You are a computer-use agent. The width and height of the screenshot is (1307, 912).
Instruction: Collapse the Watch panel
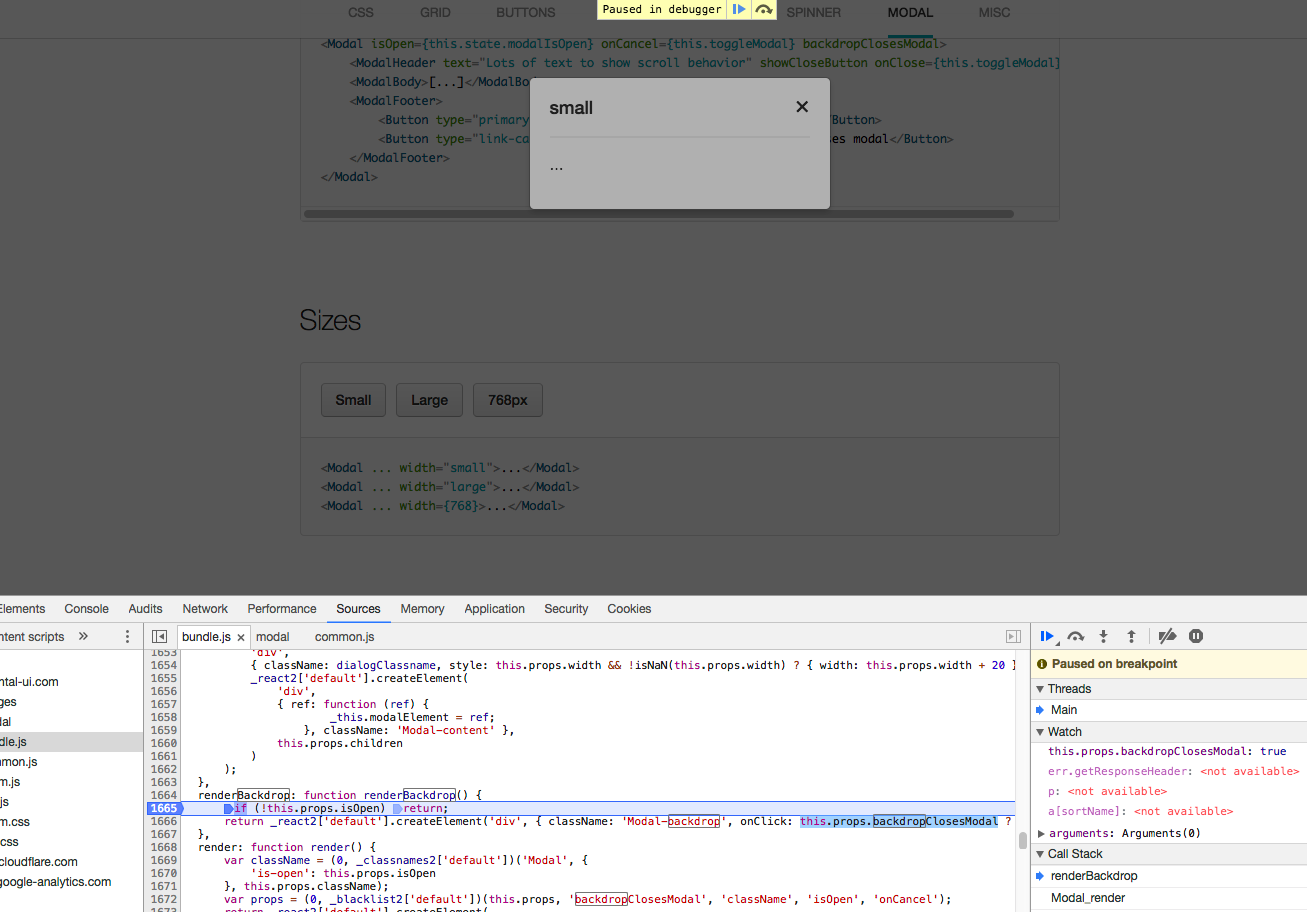(1043, 731)
